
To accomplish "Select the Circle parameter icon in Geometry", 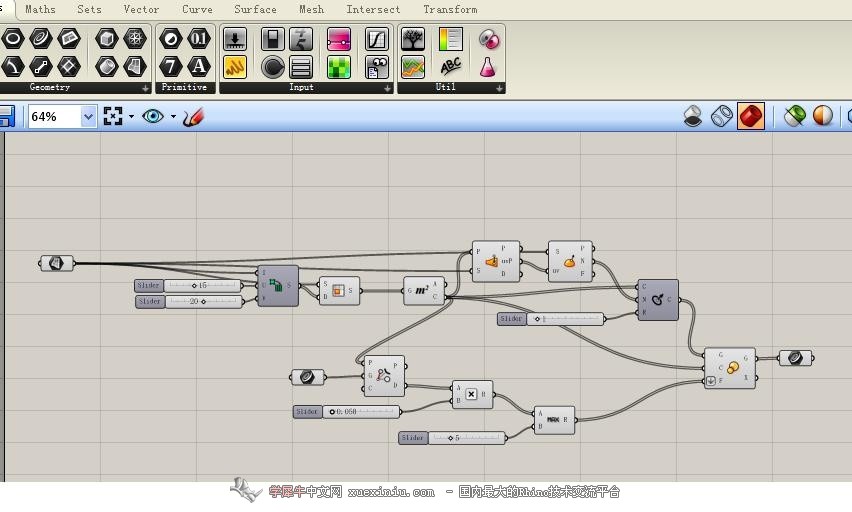I will point(13,39).
